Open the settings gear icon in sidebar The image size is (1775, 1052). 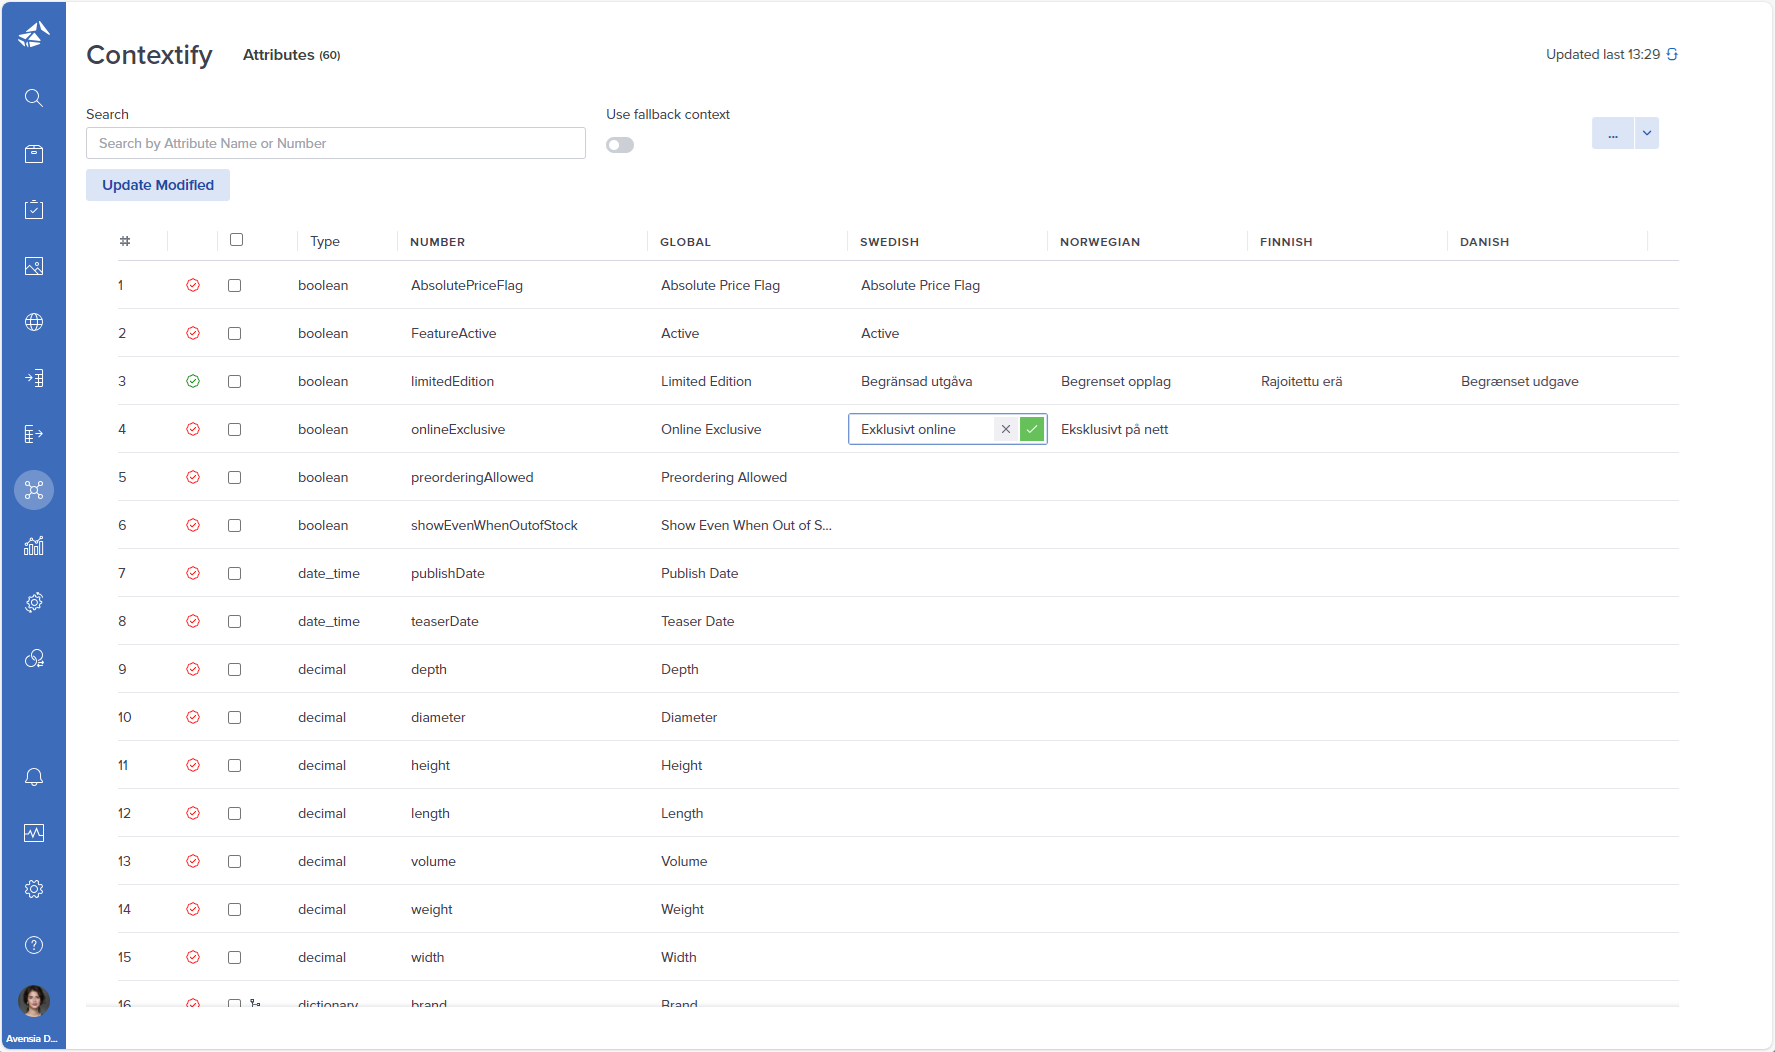coord(34,889)
